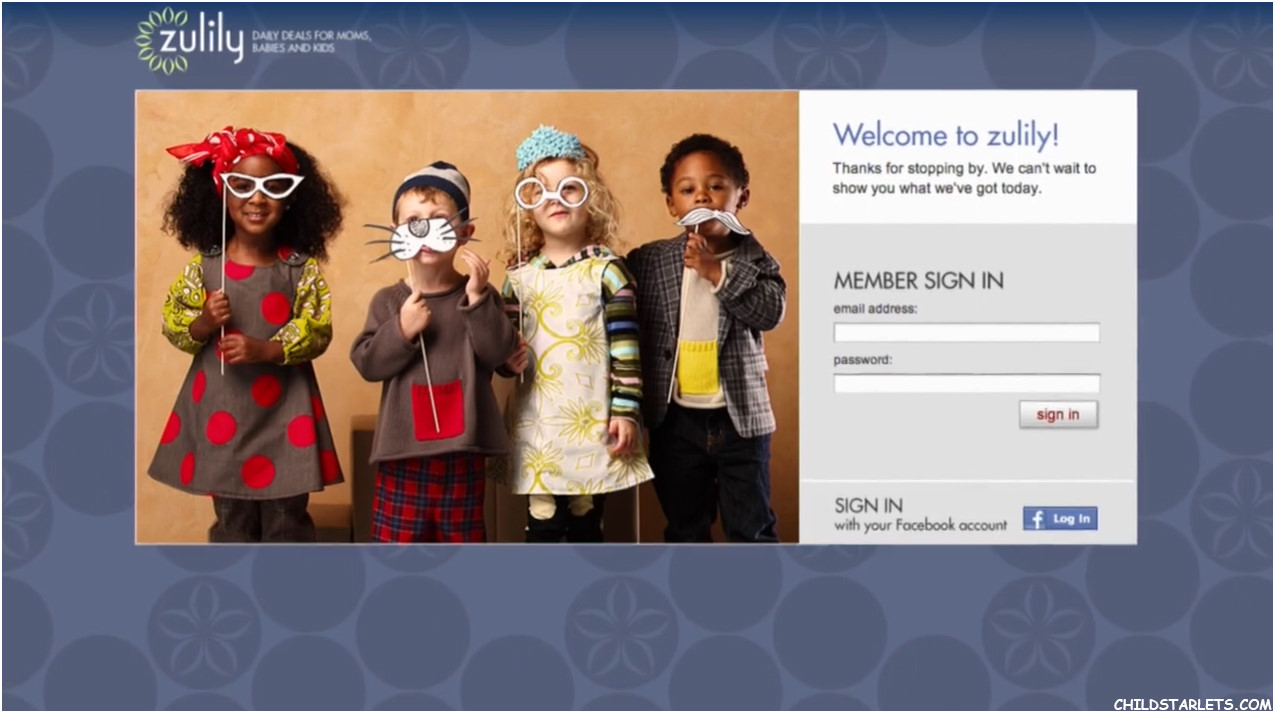Click the red head scarf bow
The width and height of the screenshot is (1275, 713).
coord(232,149)
